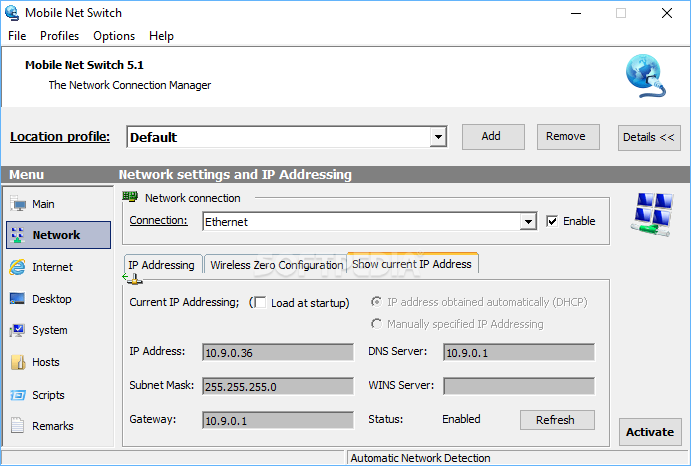
Task: Select Manually specified IP Addressing option
Action: point(376,324)
